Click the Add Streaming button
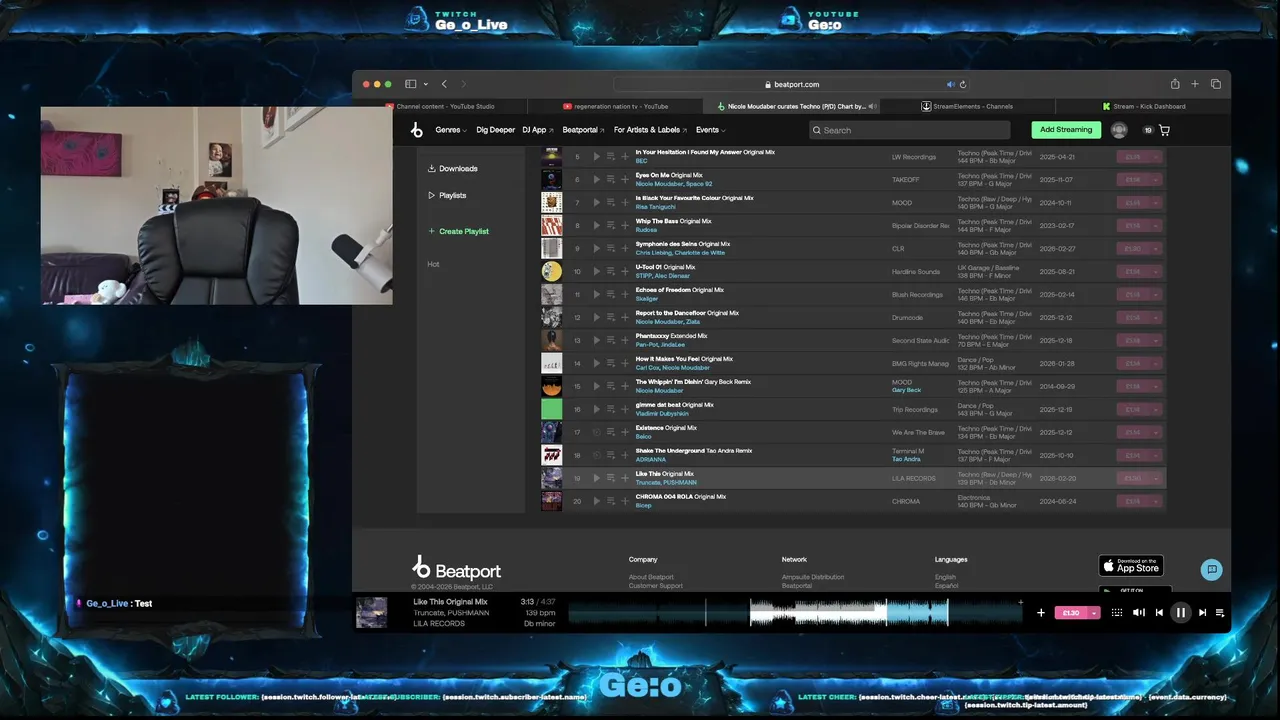The image size is (1280, 720). coord(1066,130)
